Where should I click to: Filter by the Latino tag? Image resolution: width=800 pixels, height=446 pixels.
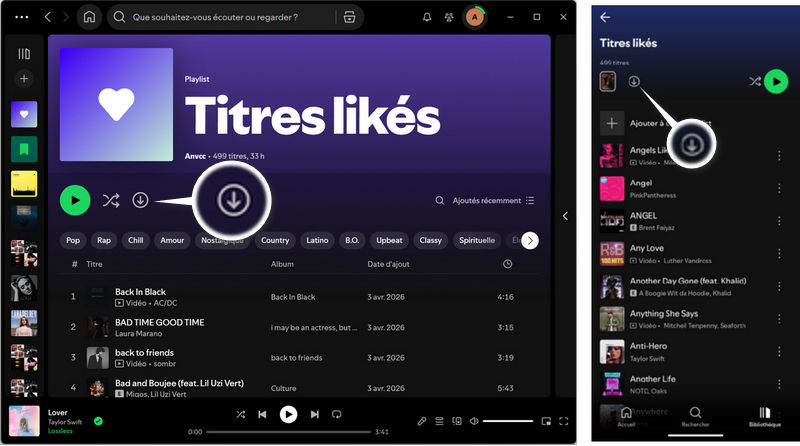(317, 240)
